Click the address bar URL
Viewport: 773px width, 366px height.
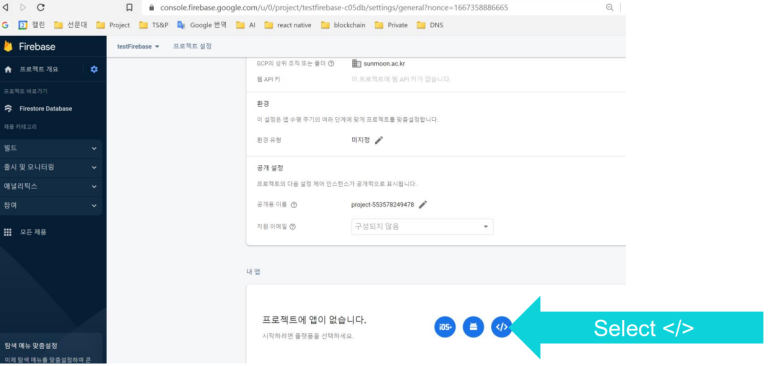[x=334, y=7]
